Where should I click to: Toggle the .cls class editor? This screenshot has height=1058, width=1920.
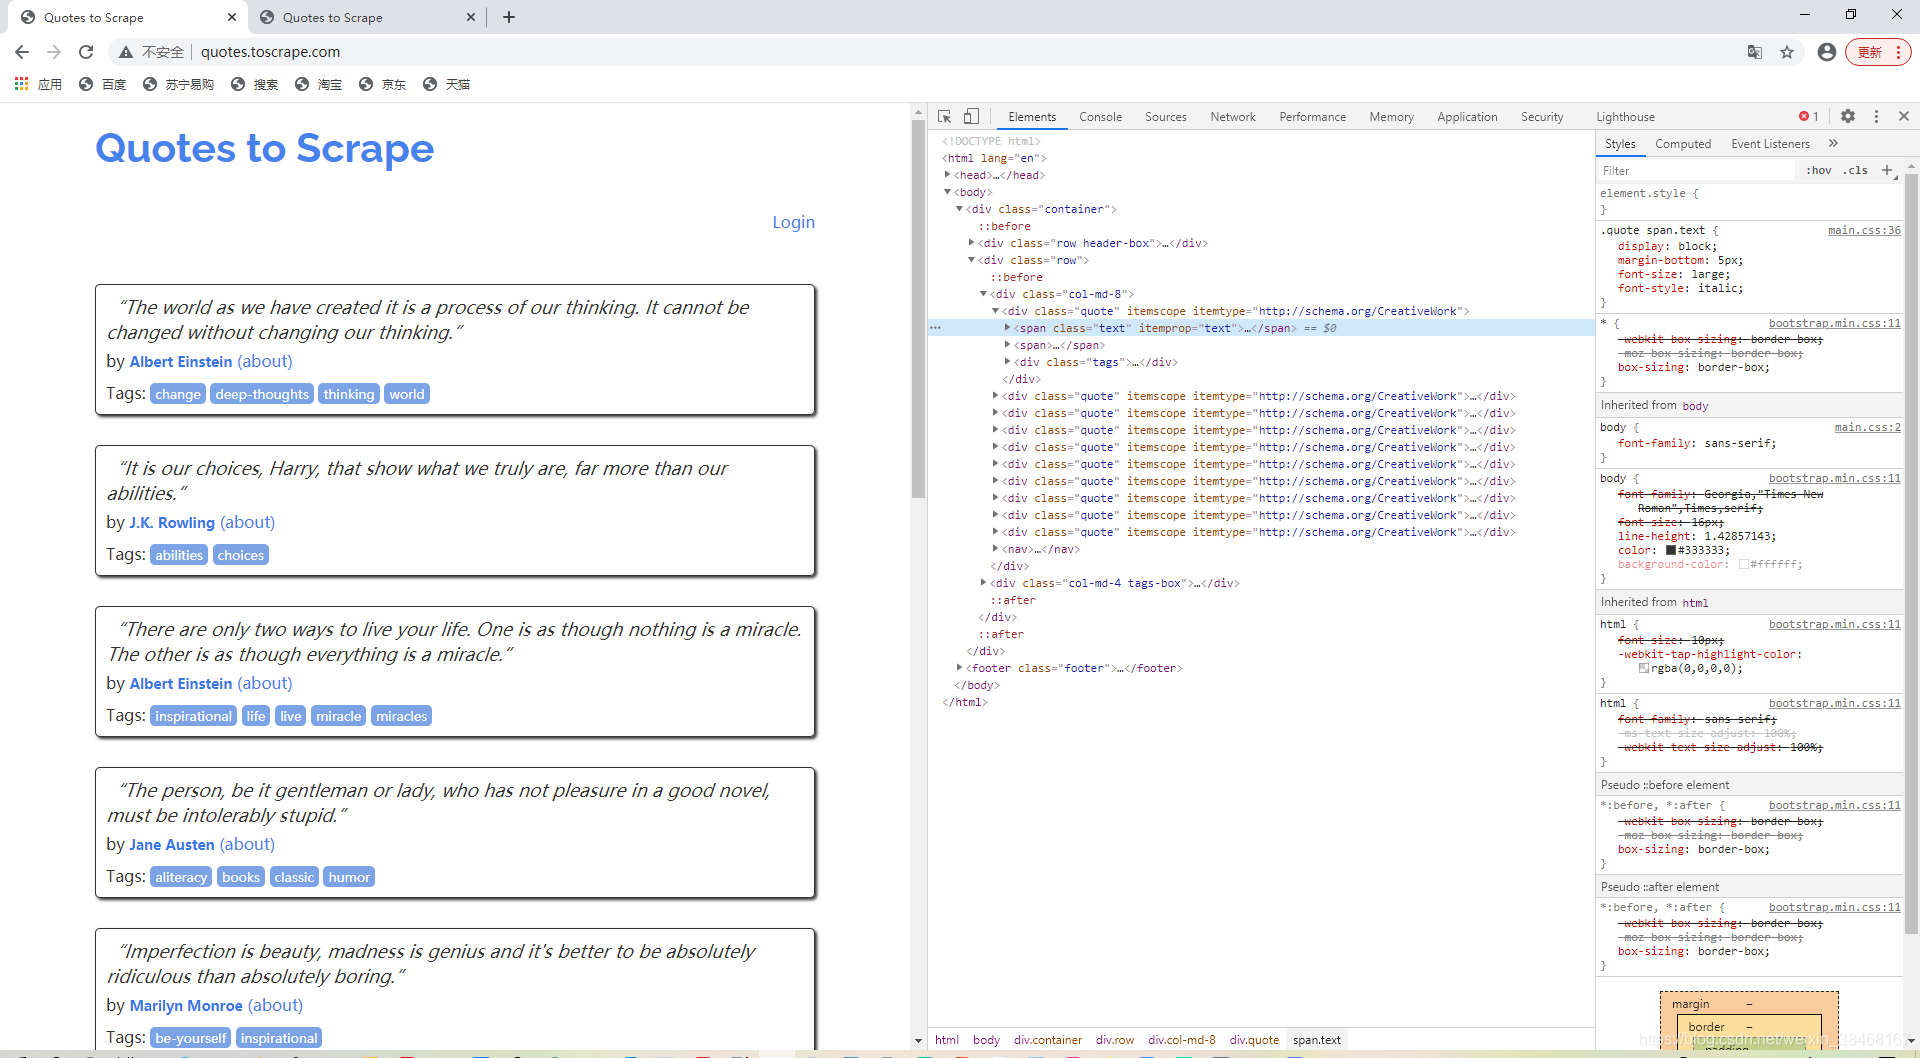[x=1855, y=171]
